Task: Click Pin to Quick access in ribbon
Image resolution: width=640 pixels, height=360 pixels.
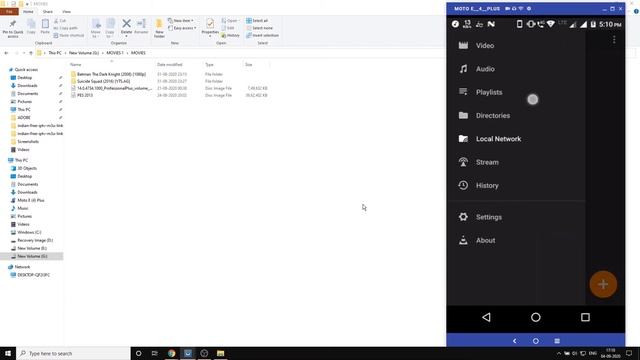Action: tap(13, 28)
